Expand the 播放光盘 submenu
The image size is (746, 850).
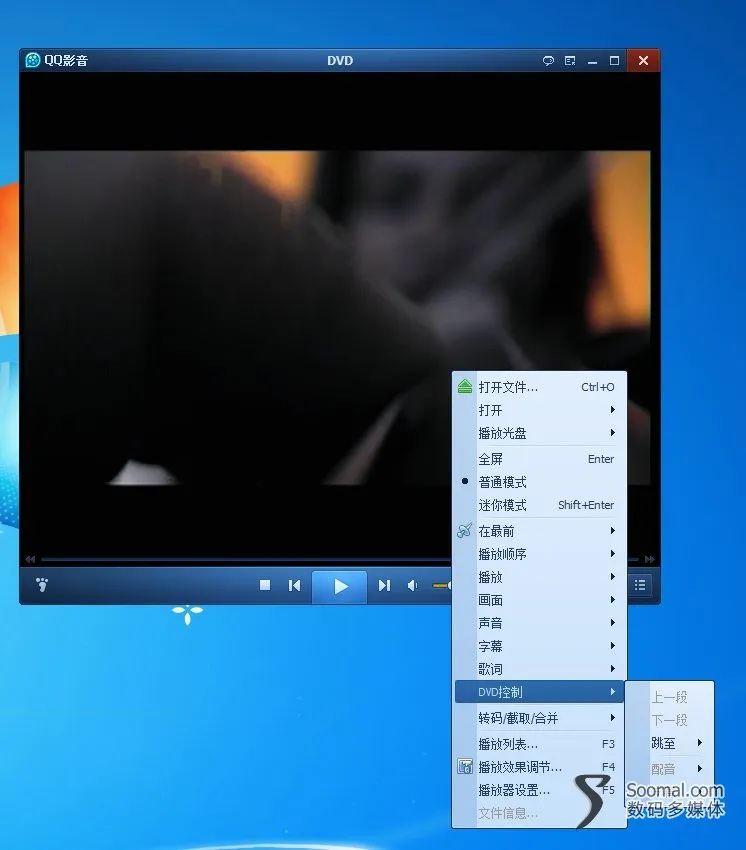pyautogui.click(x=539, y=433)
